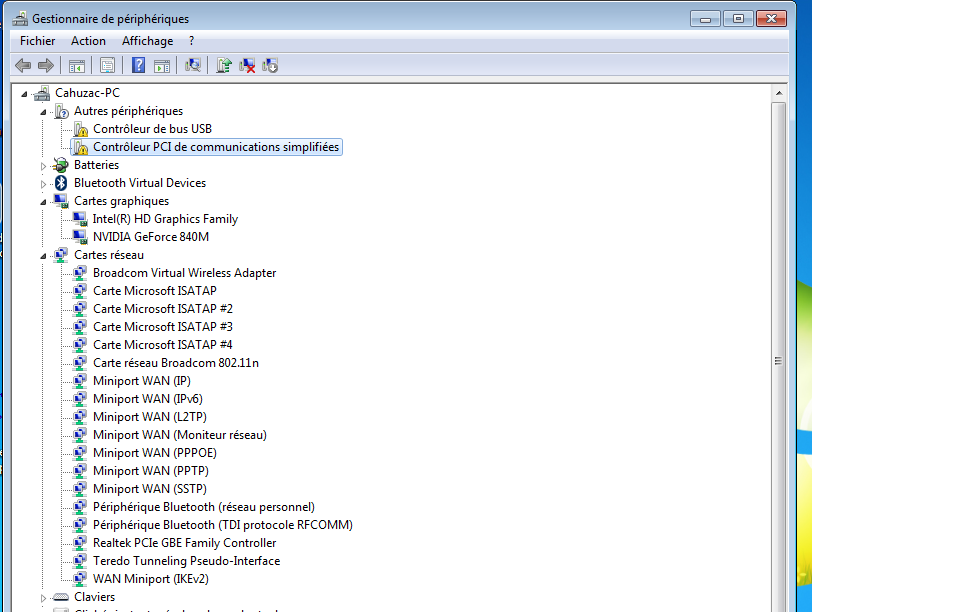Screen dimensions: 960x612
Task: Collapse the Cartes graphiques category
Action: [43, 202]
